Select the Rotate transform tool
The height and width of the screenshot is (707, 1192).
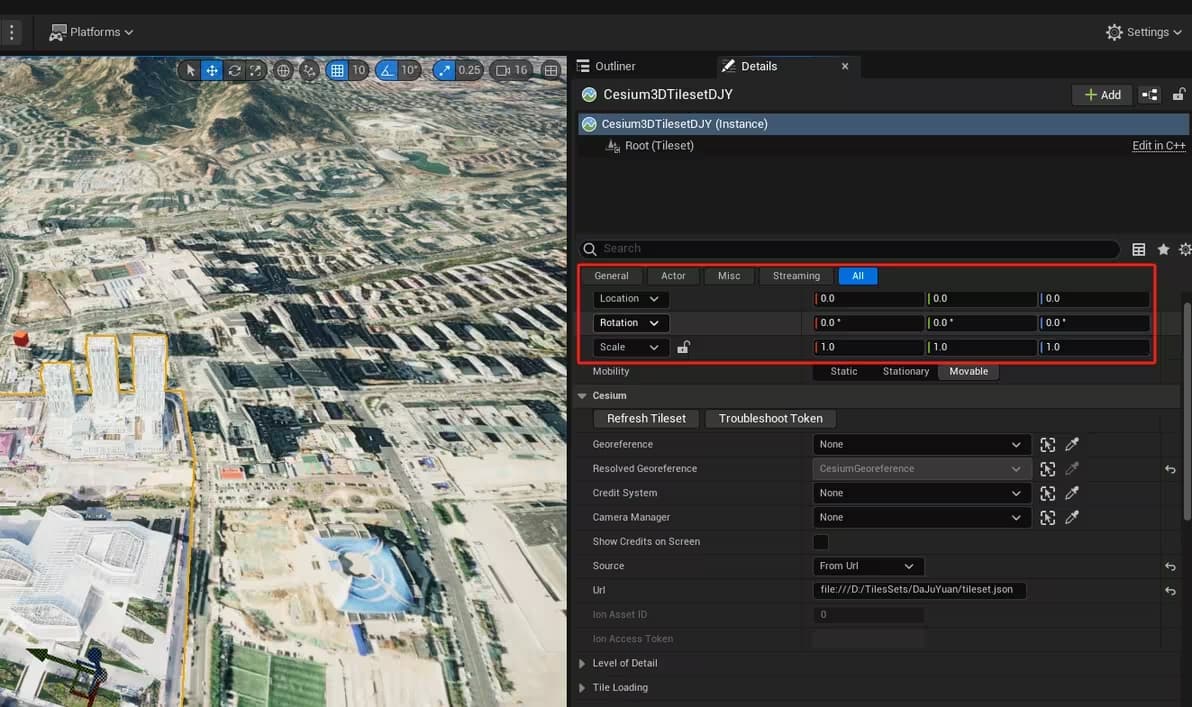(x=234, y=70)
